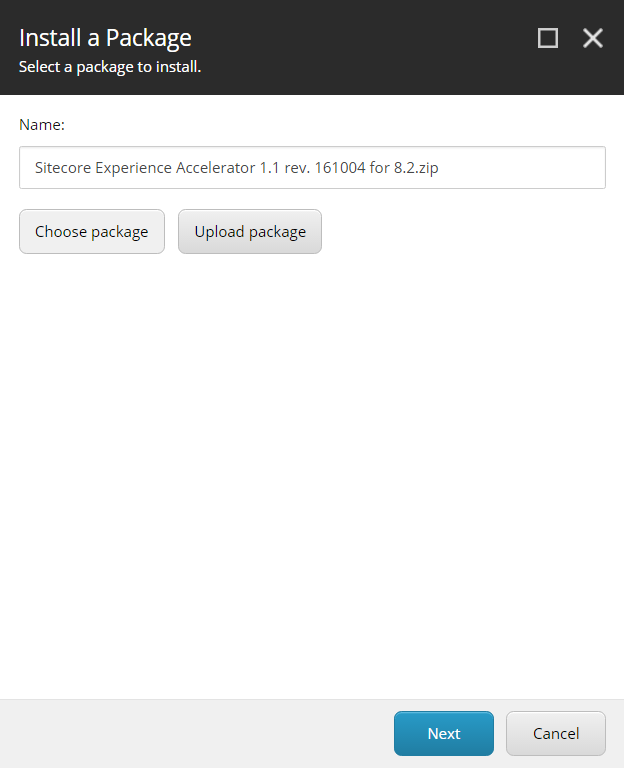Focus the package Name text field

[x=312, y=168]
